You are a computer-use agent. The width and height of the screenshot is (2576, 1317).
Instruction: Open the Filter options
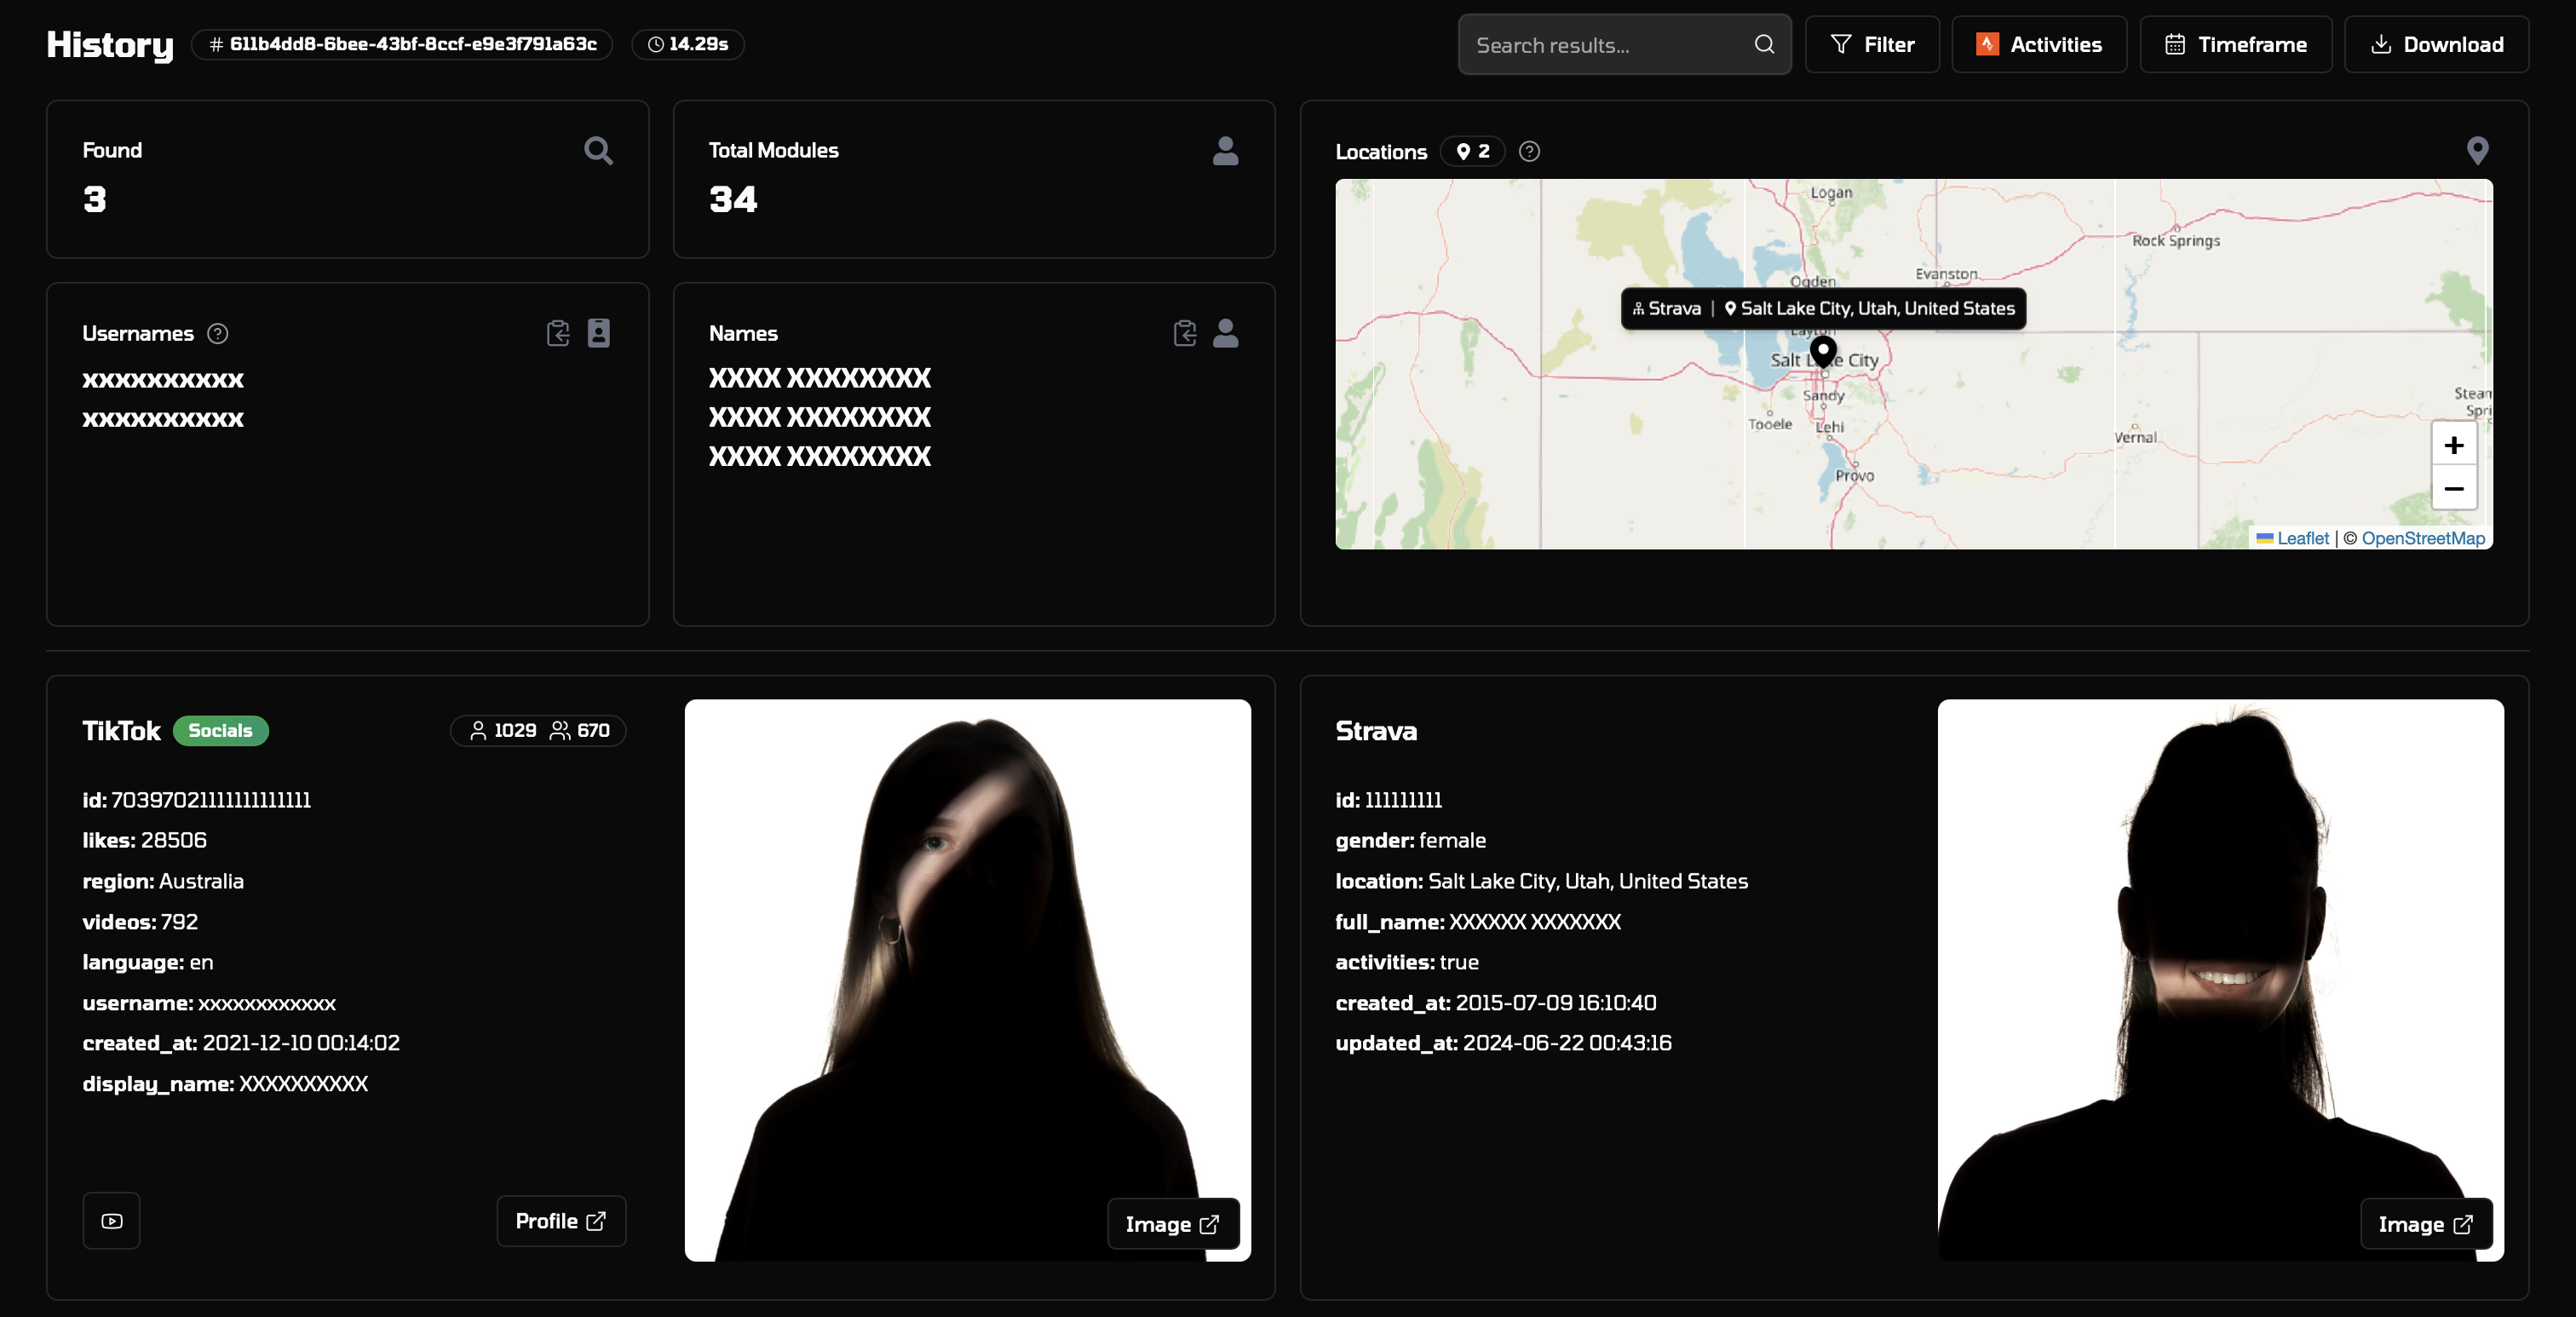click(1872, 45)
